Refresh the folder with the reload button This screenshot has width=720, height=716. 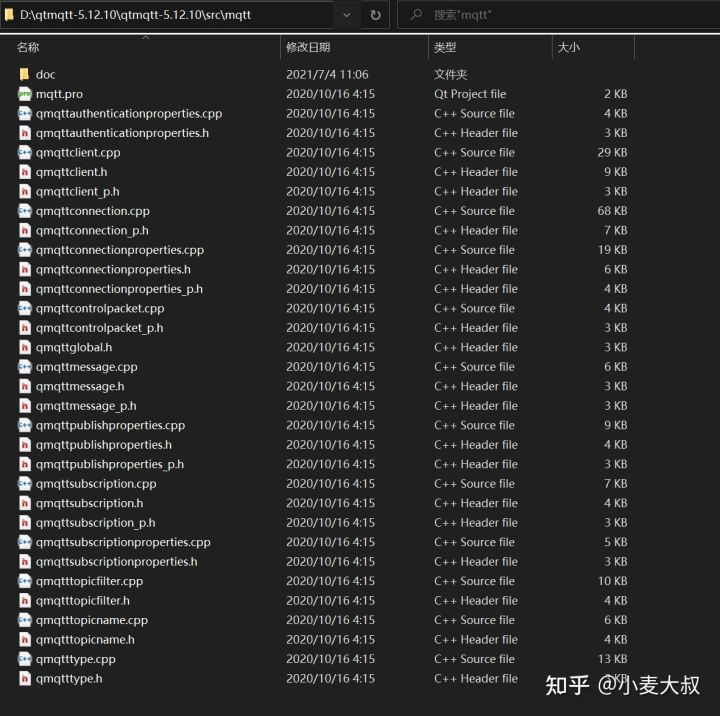point(375,15)
